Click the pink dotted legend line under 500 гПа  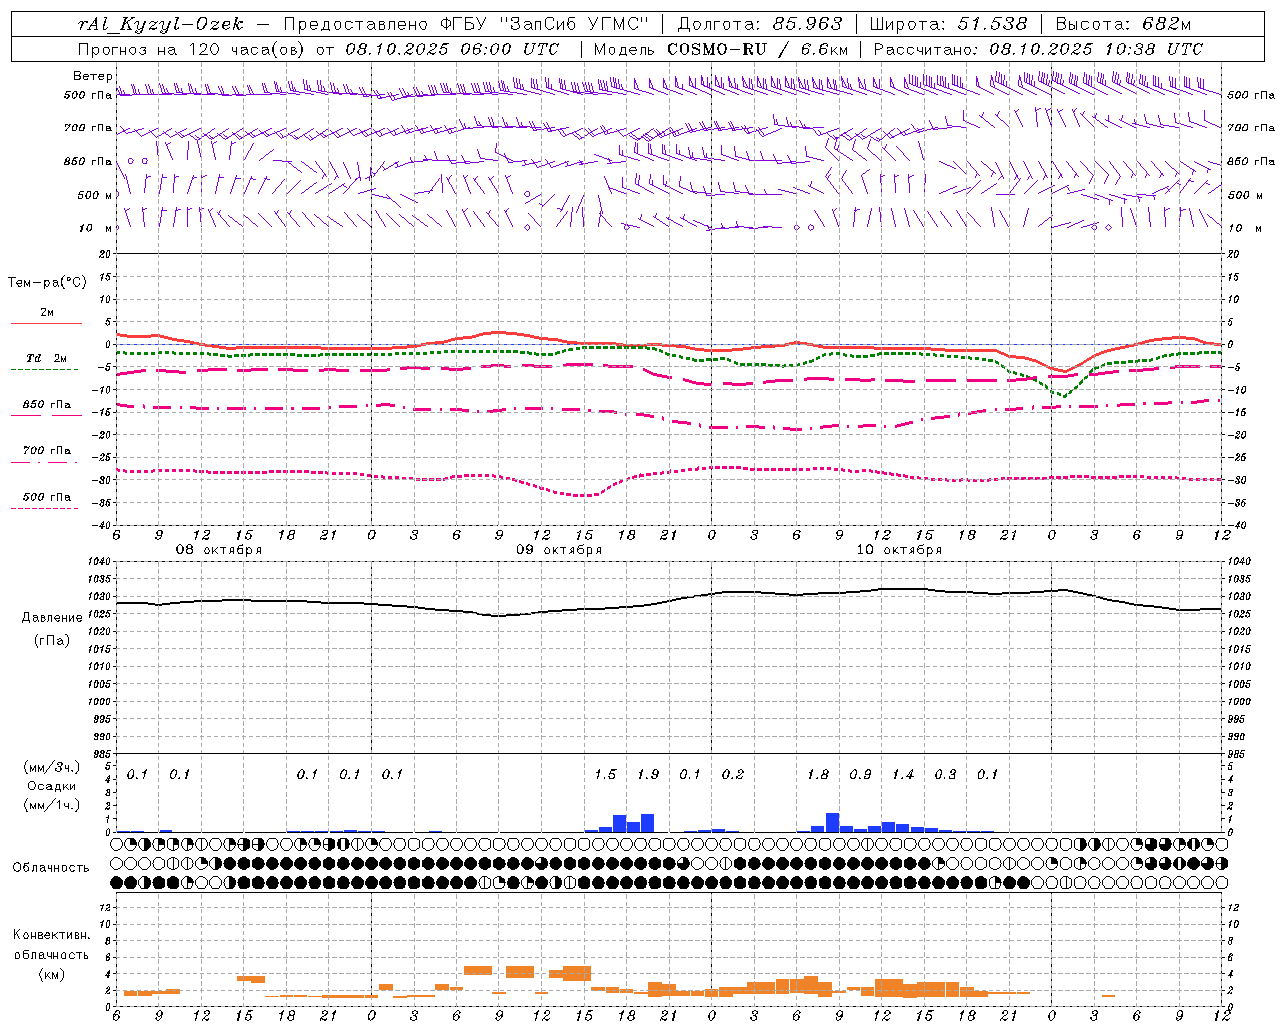(46, 509)
